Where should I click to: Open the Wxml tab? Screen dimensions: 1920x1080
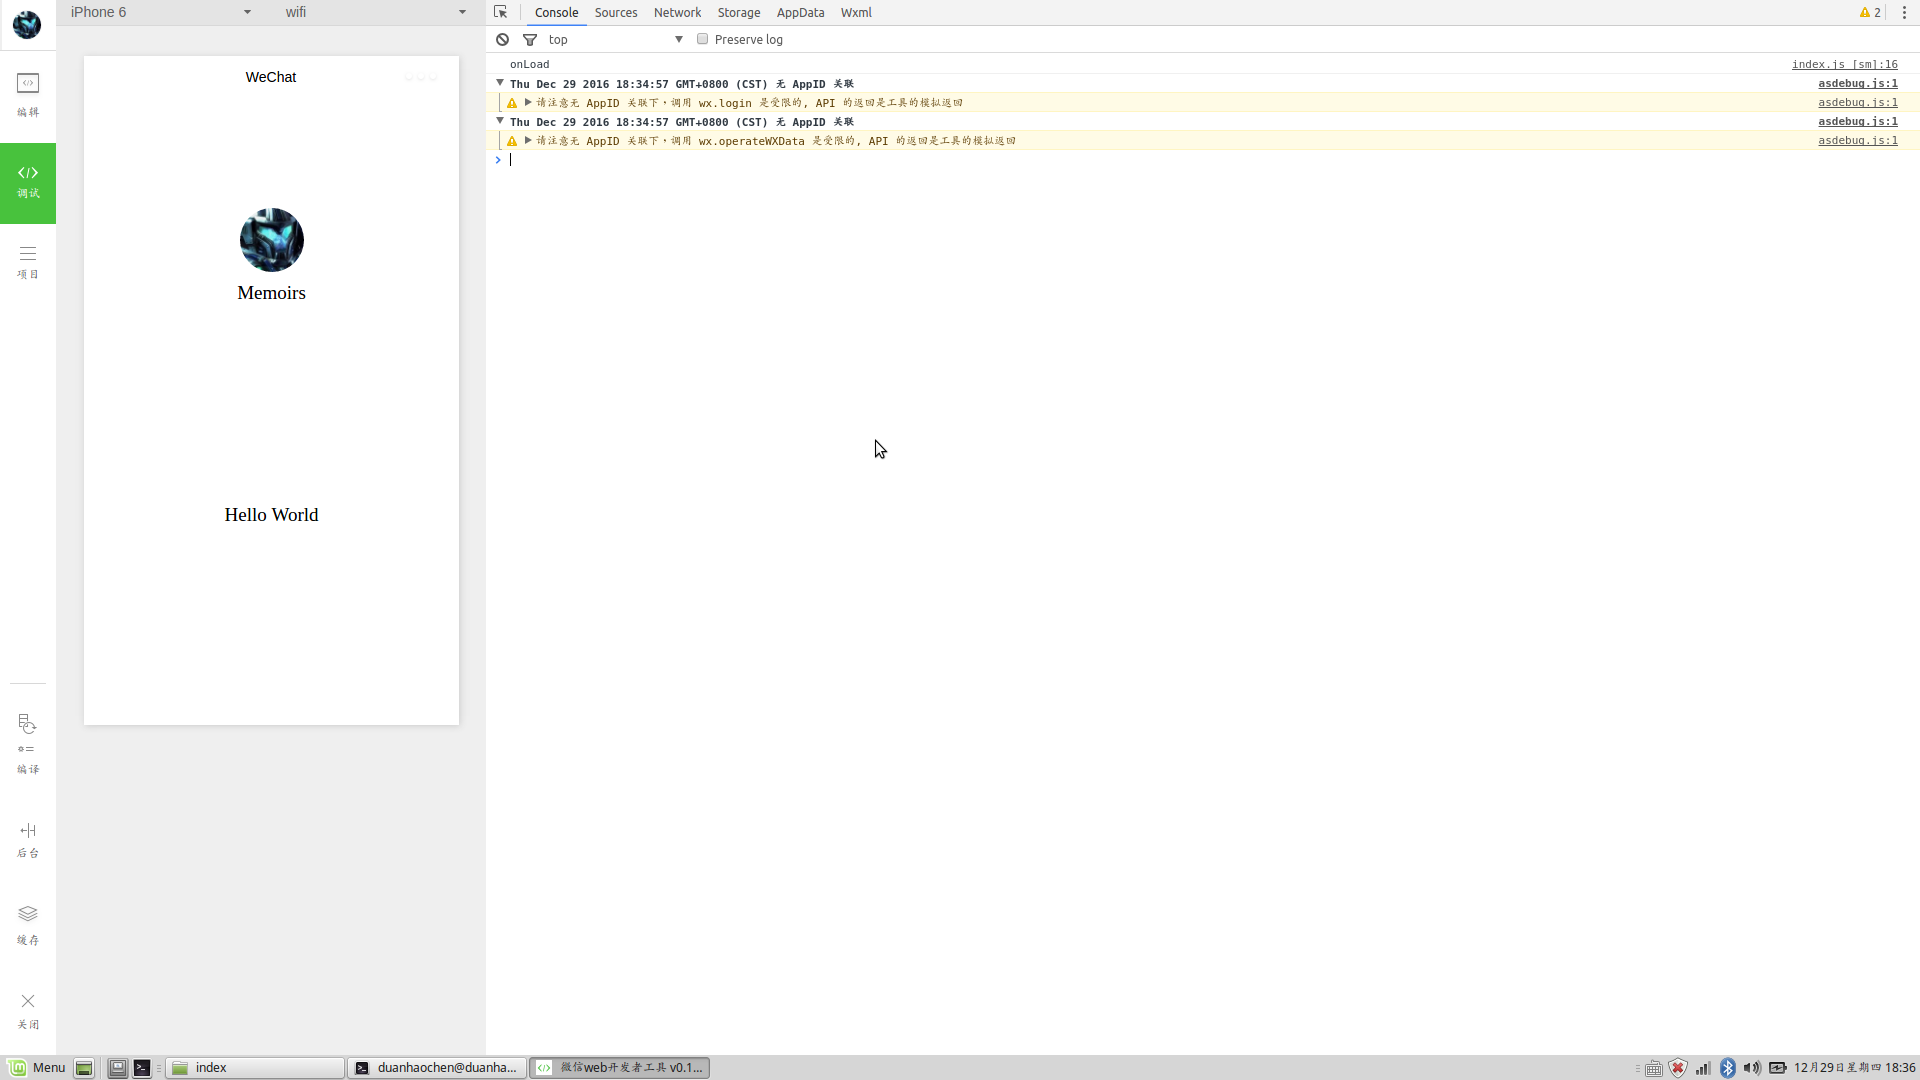click(x=856, y=12)
